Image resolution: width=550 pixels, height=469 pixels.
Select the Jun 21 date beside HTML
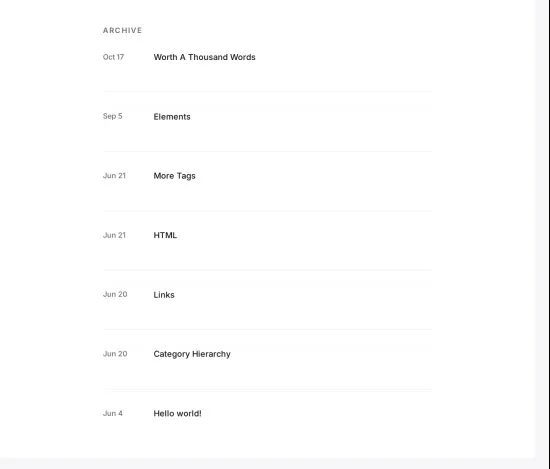pyautogui.click(x=114, y=235)
